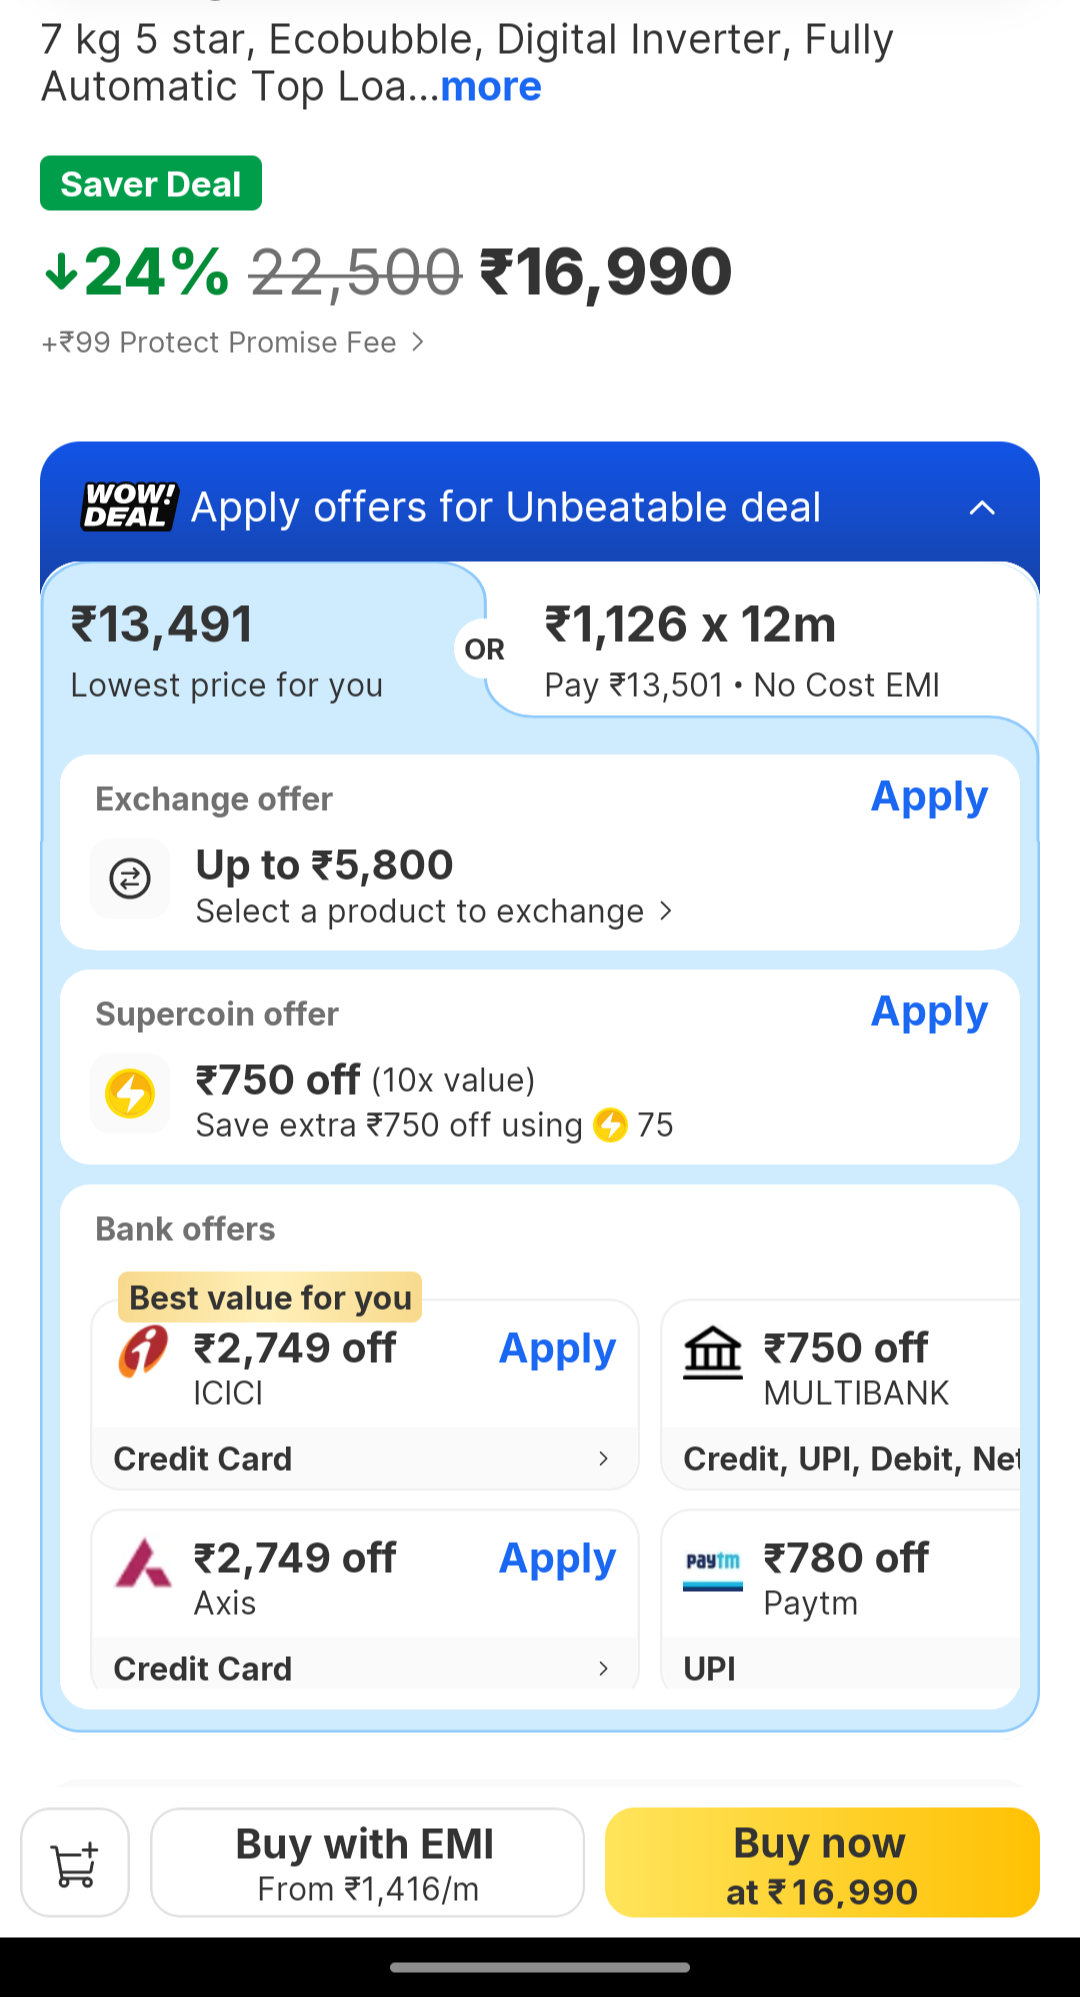Collapse the Unbeatable deal offers panel
Image resolution: width=1080 pixels, height=1997 pixels.
pos(982,508)
